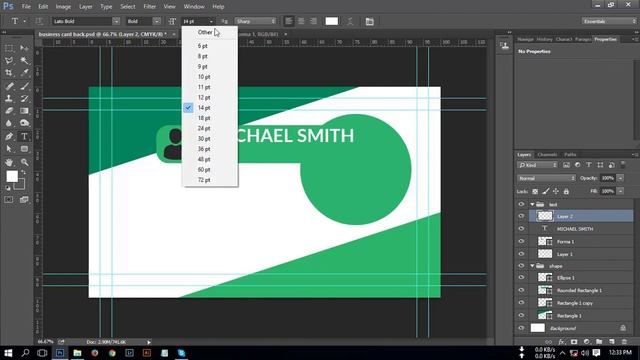Select the Blur tool
This screenshot has width=640, height=360.
point(9,123)
